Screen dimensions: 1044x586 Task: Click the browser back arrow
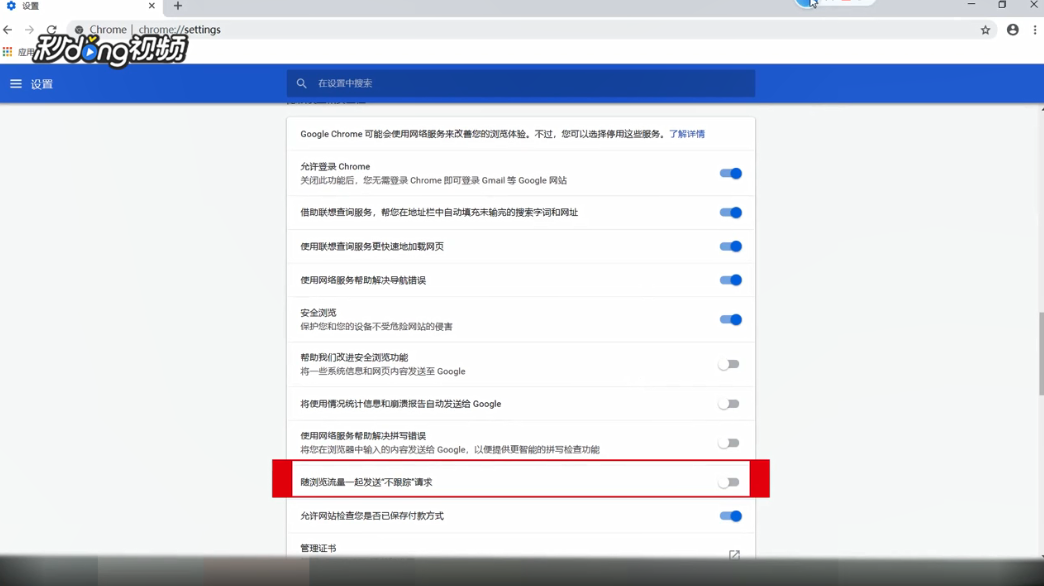coord(10,30)
